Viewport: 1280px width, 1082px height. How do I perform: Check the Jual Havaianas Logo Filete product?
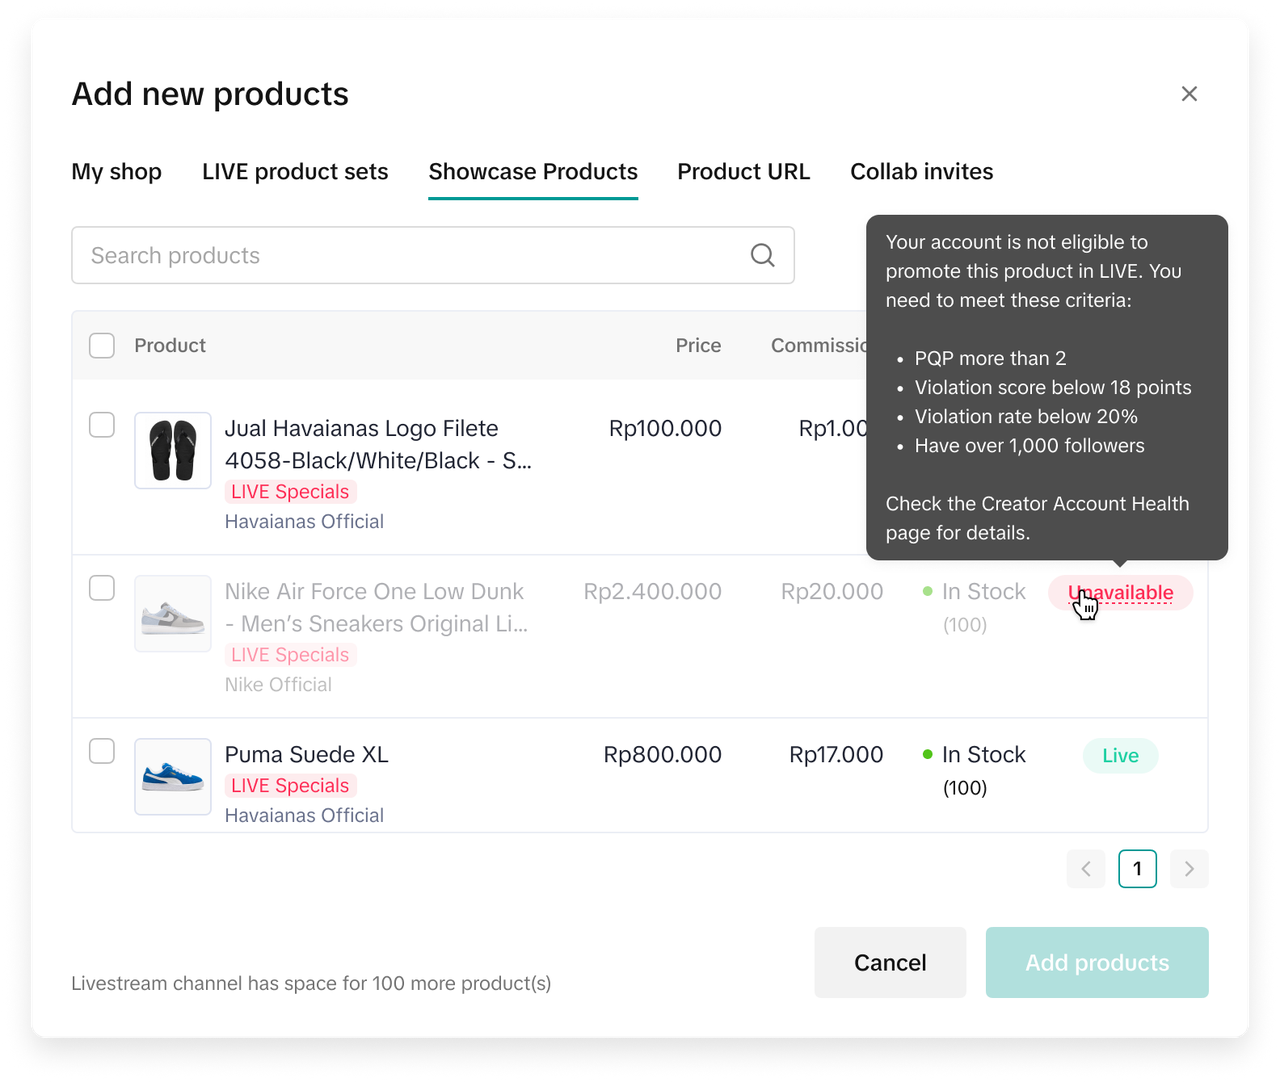102,425
